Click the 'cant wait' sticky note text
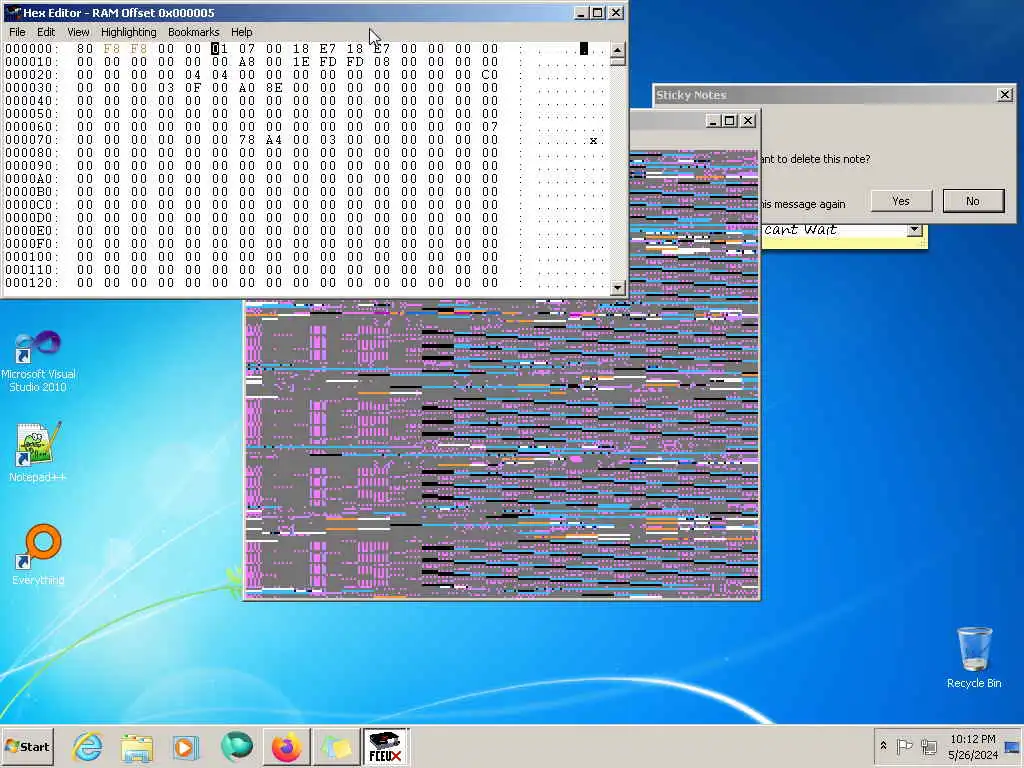Viewport: 1024px width, 768px height. click(801, 229)
